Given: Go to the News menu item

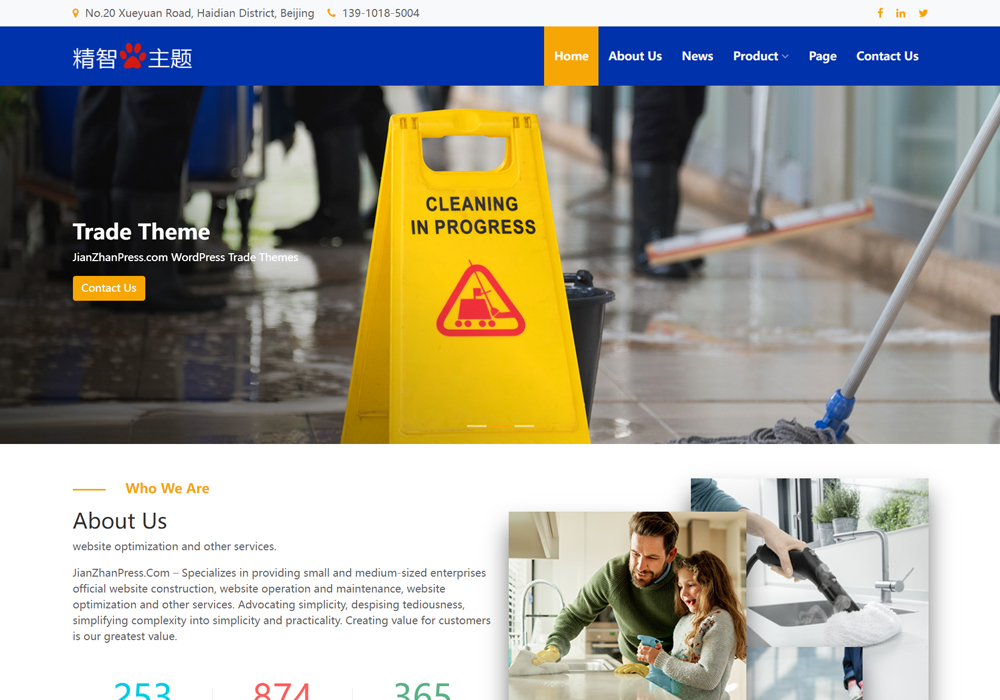Looking at the screenshot, I should click(697, 56).
